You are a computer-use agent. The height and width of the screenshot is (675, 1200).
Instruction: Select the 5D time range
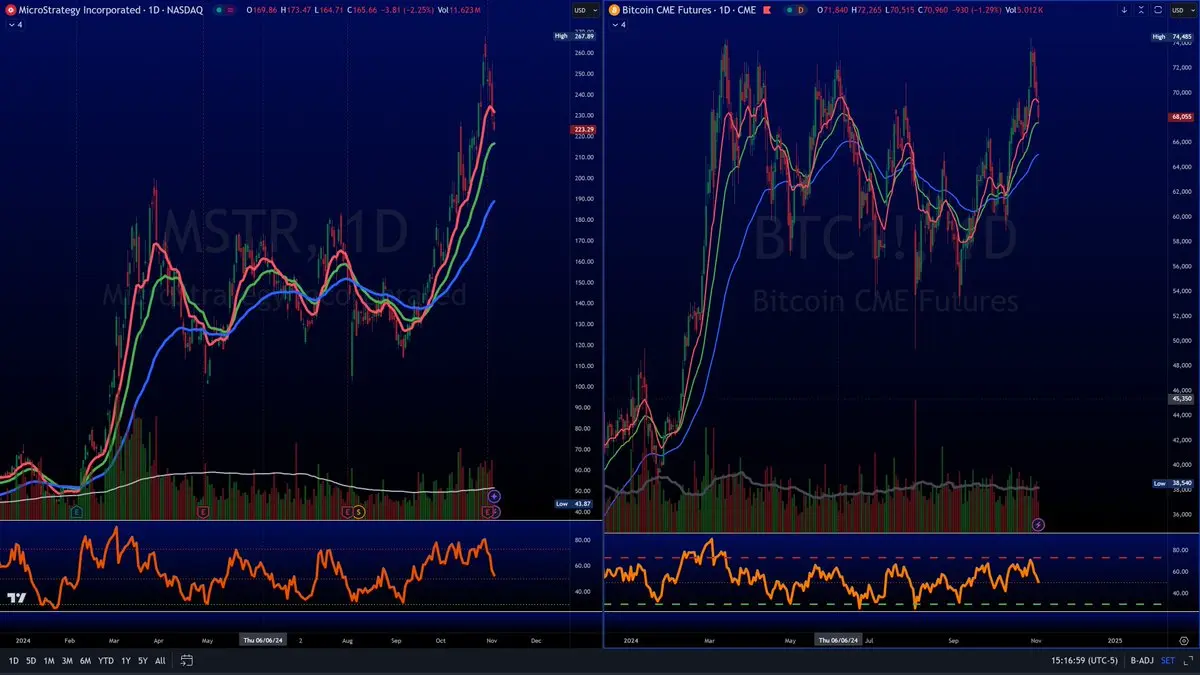(x=31, y=661)
